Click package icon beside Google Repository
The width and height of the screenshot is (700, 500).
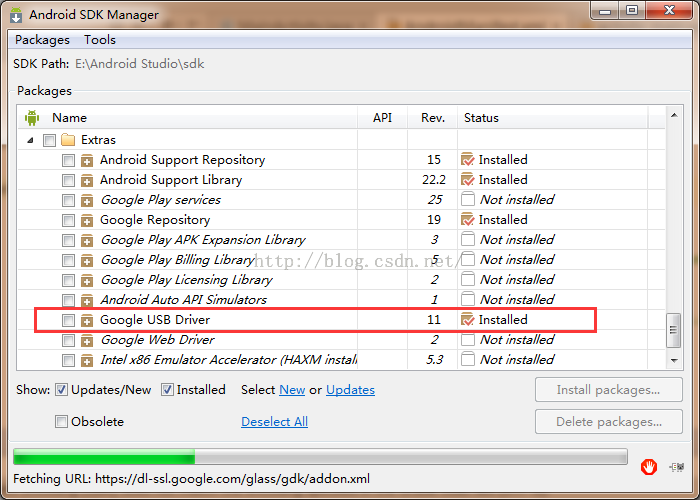(87, 220)
